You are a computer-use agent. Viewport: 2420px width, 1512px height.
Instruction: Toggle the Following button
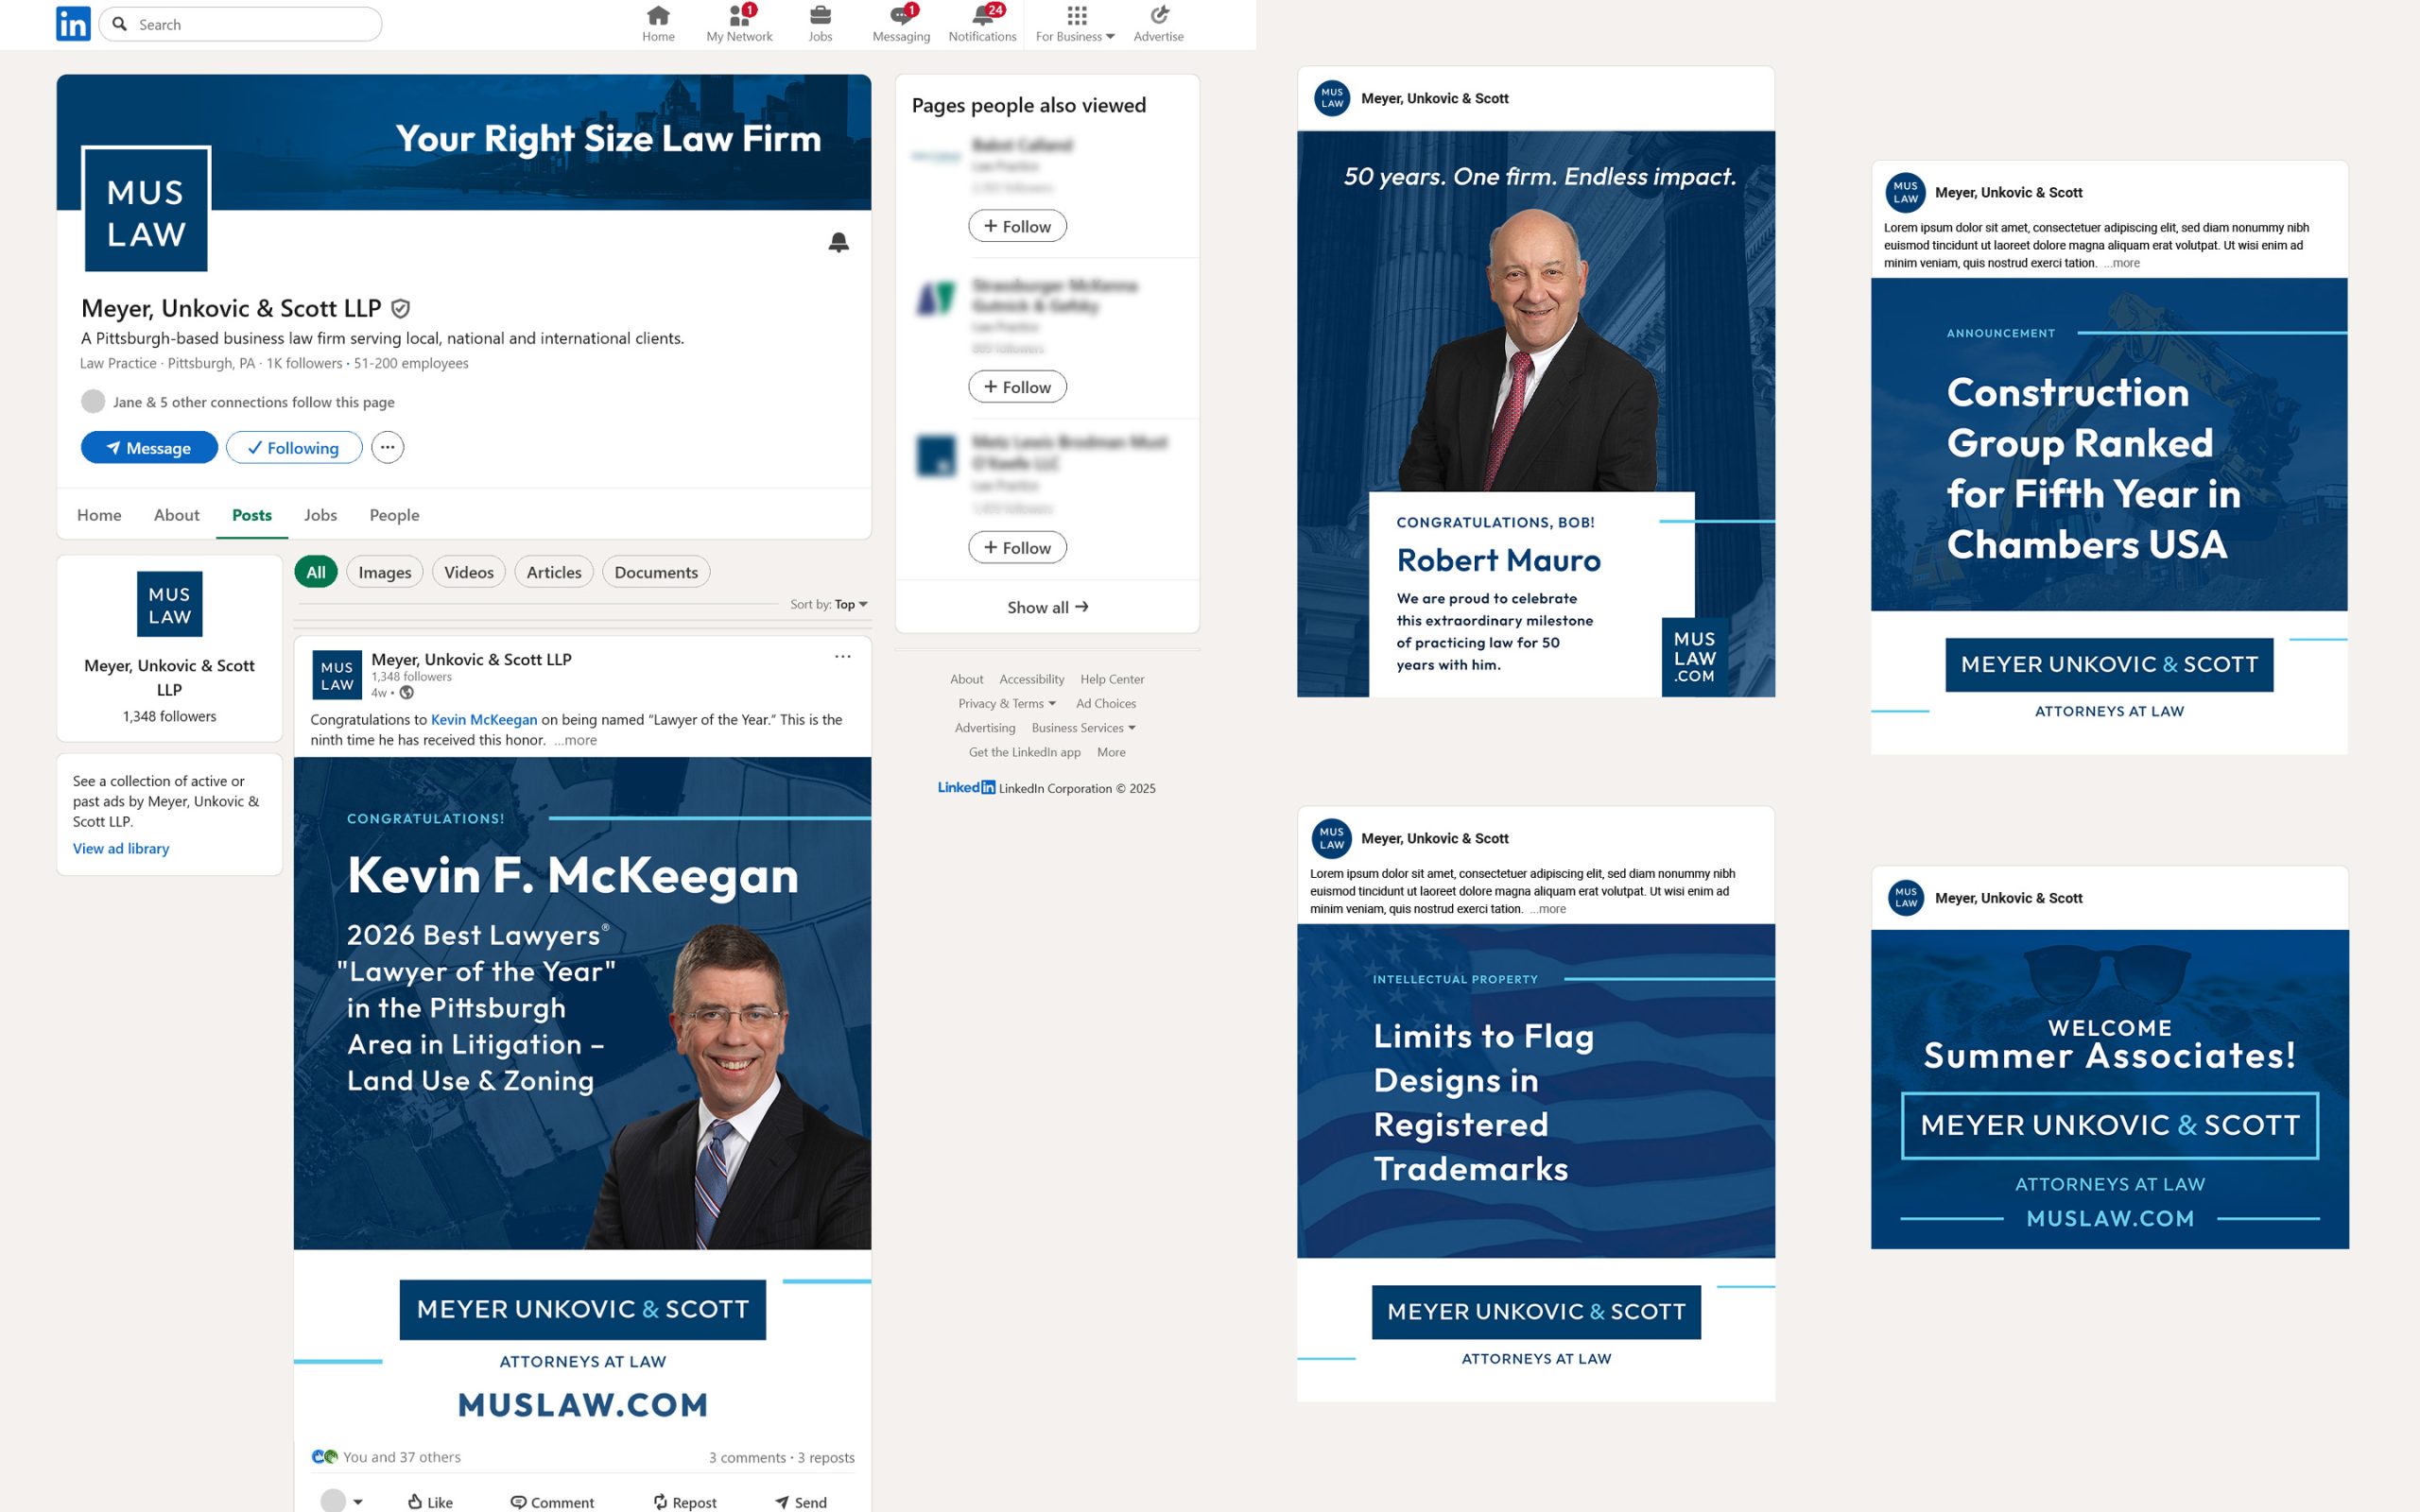tap(294, 448)
